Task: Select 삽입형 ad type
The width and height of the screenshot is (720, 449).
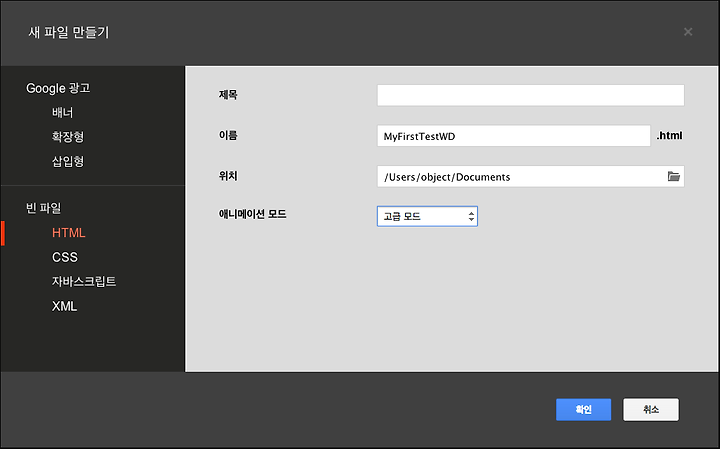Action: coord(68,161)
